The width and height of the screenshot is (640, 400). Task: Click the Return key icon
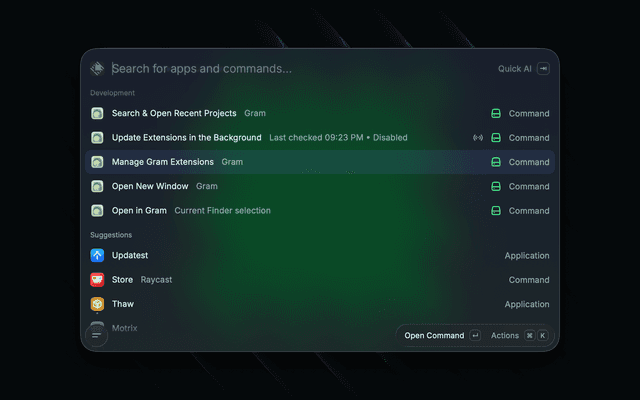475,336
